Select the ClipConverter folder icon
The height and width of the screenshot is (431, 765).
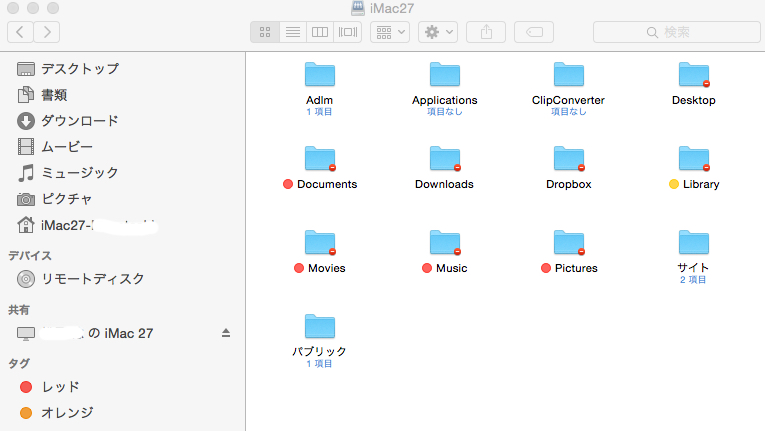[568, 74]
